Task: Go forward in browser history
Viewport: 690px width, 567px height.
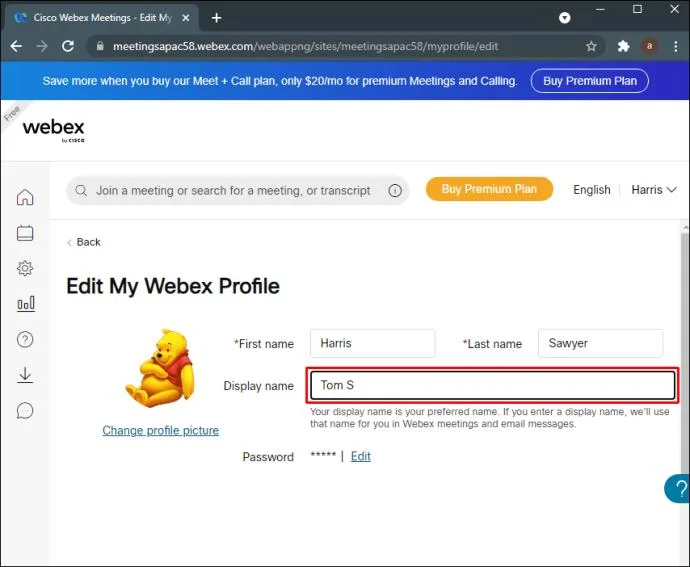Action: [42, 46]
